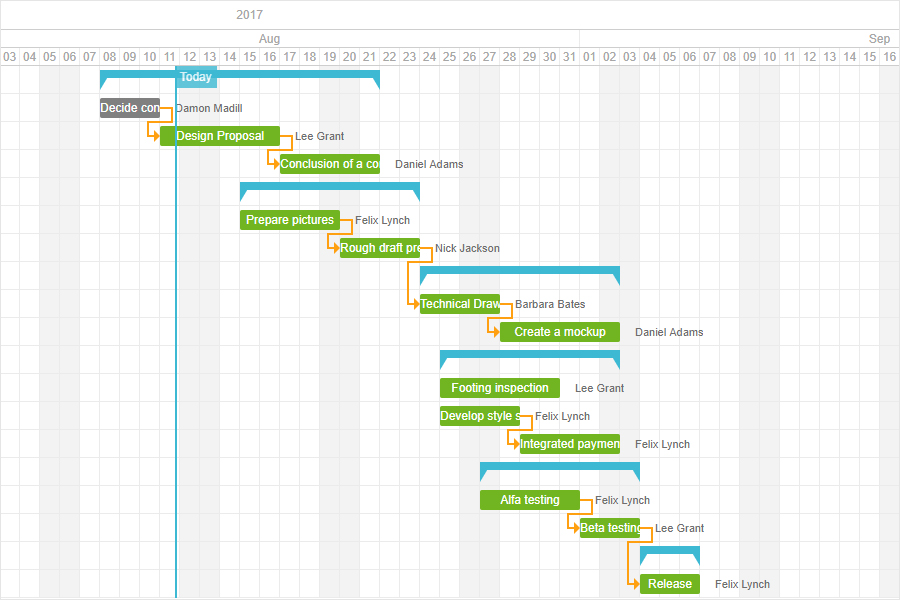Click the Today marker at the top
Image resolution: width=900 pixels, height=600 pixels.
pos(195,76)
